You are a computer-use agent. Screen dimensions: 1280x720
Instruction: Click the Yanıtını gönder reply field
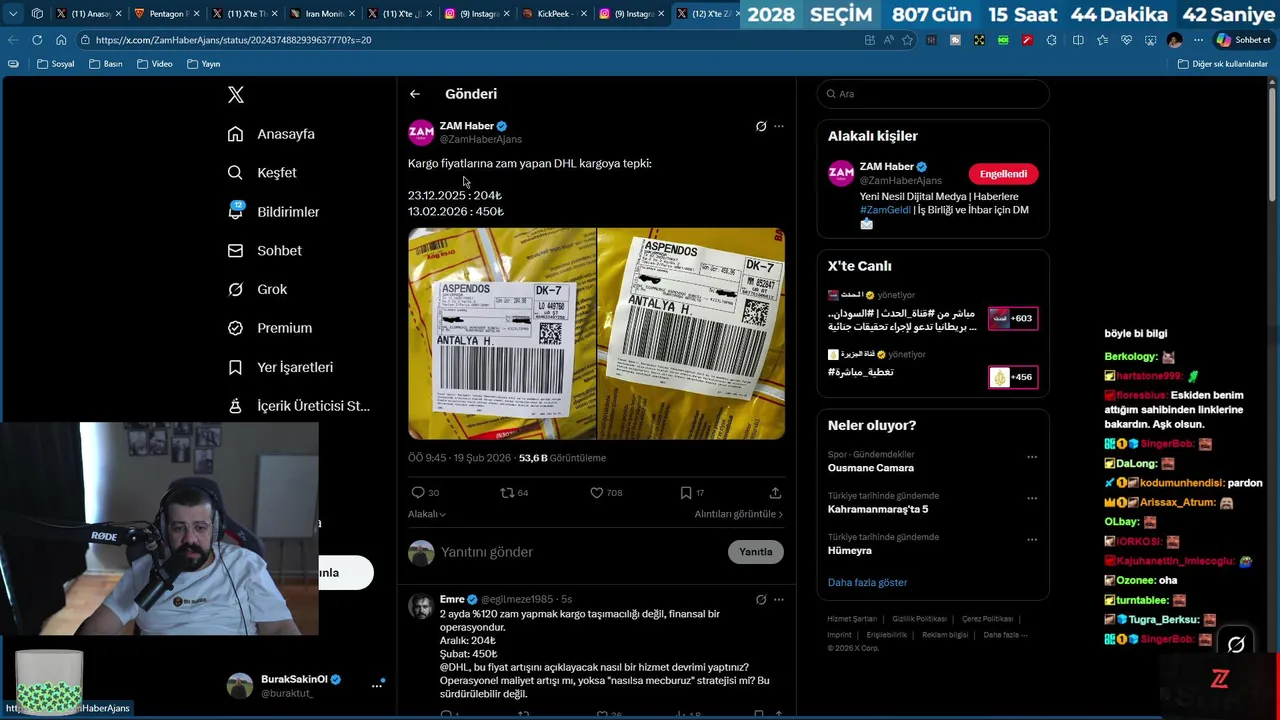(580, 552)
